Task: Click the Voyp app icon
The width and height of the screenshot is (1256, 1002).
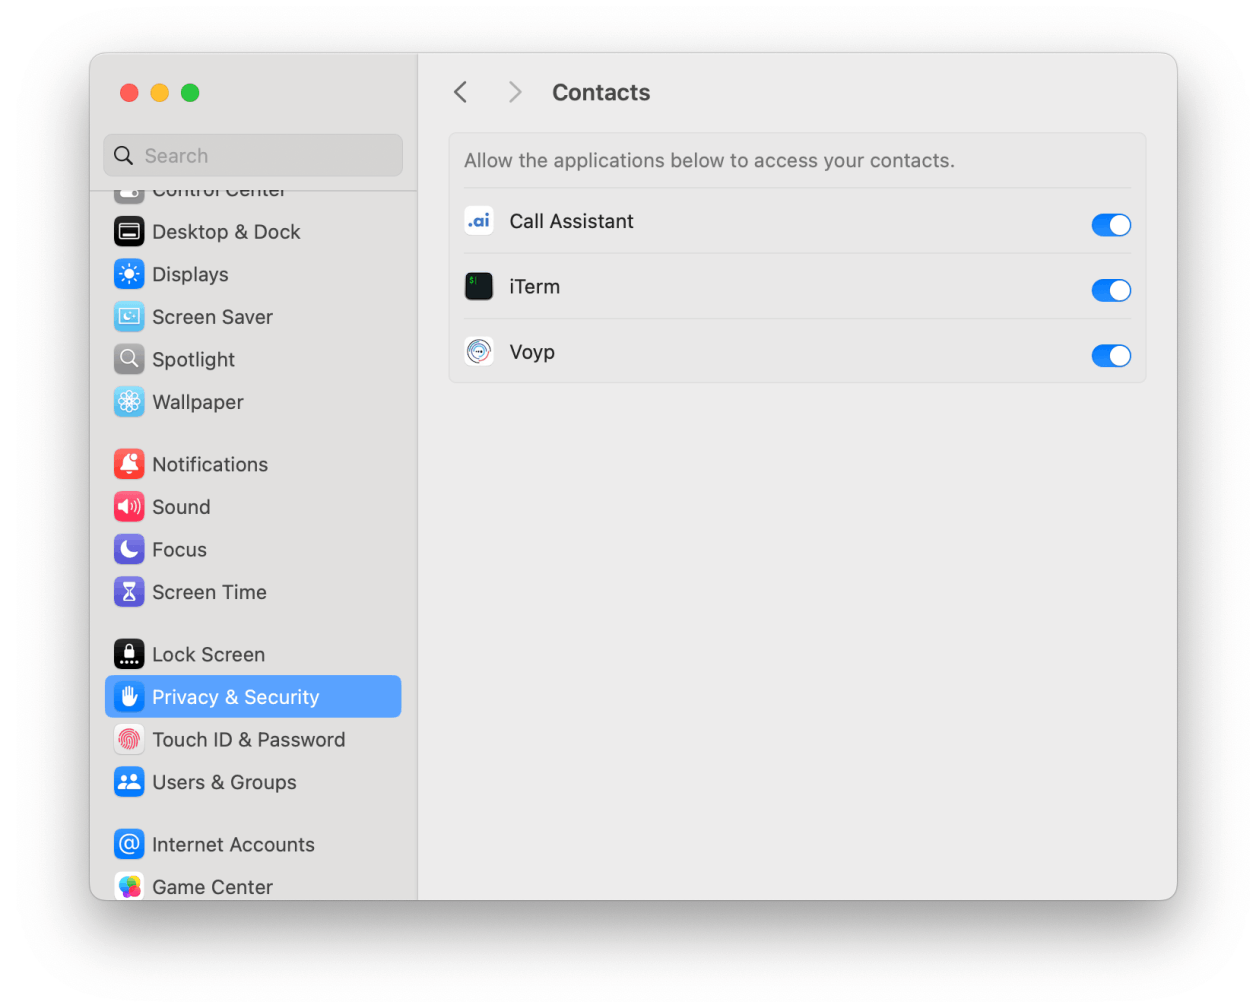Action: [479, 351]
